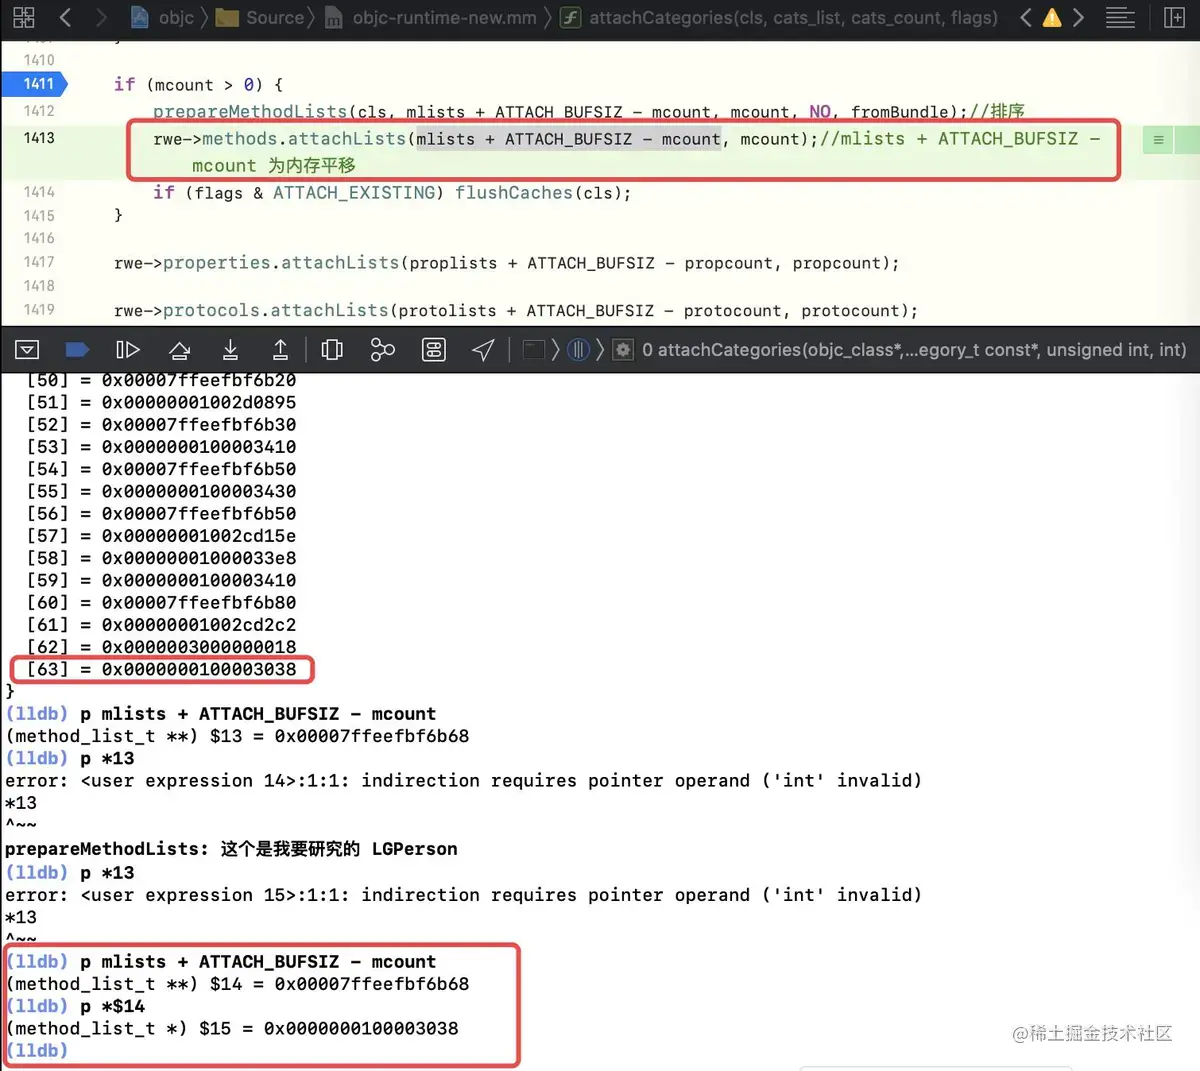Click the prepareMethodLists LGPerson log line
Viewport: 1200px width, 1071px height.
point(231,849)
